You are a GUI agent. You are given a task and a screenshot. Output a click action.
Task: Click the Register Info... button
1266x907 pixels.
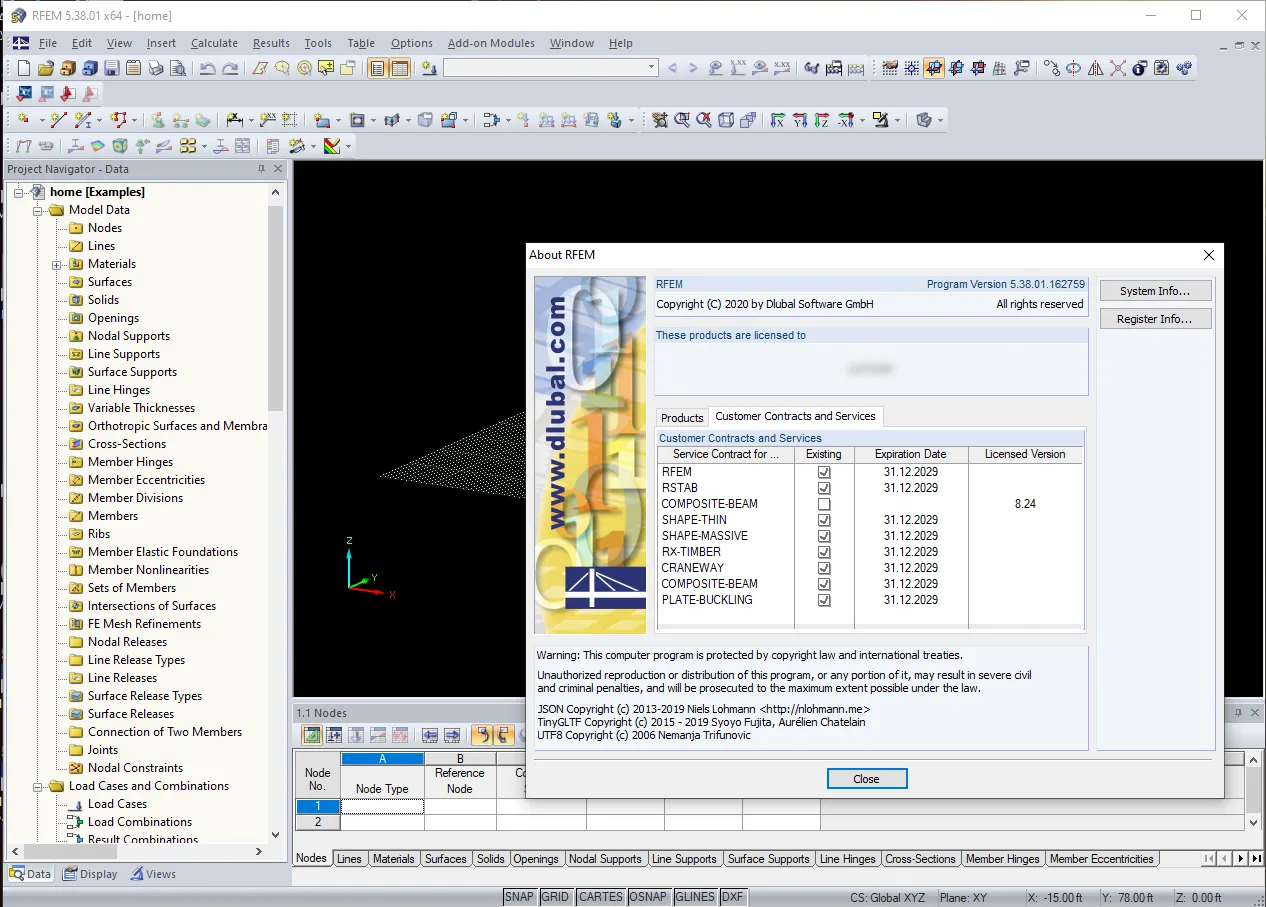[1155, 319]
